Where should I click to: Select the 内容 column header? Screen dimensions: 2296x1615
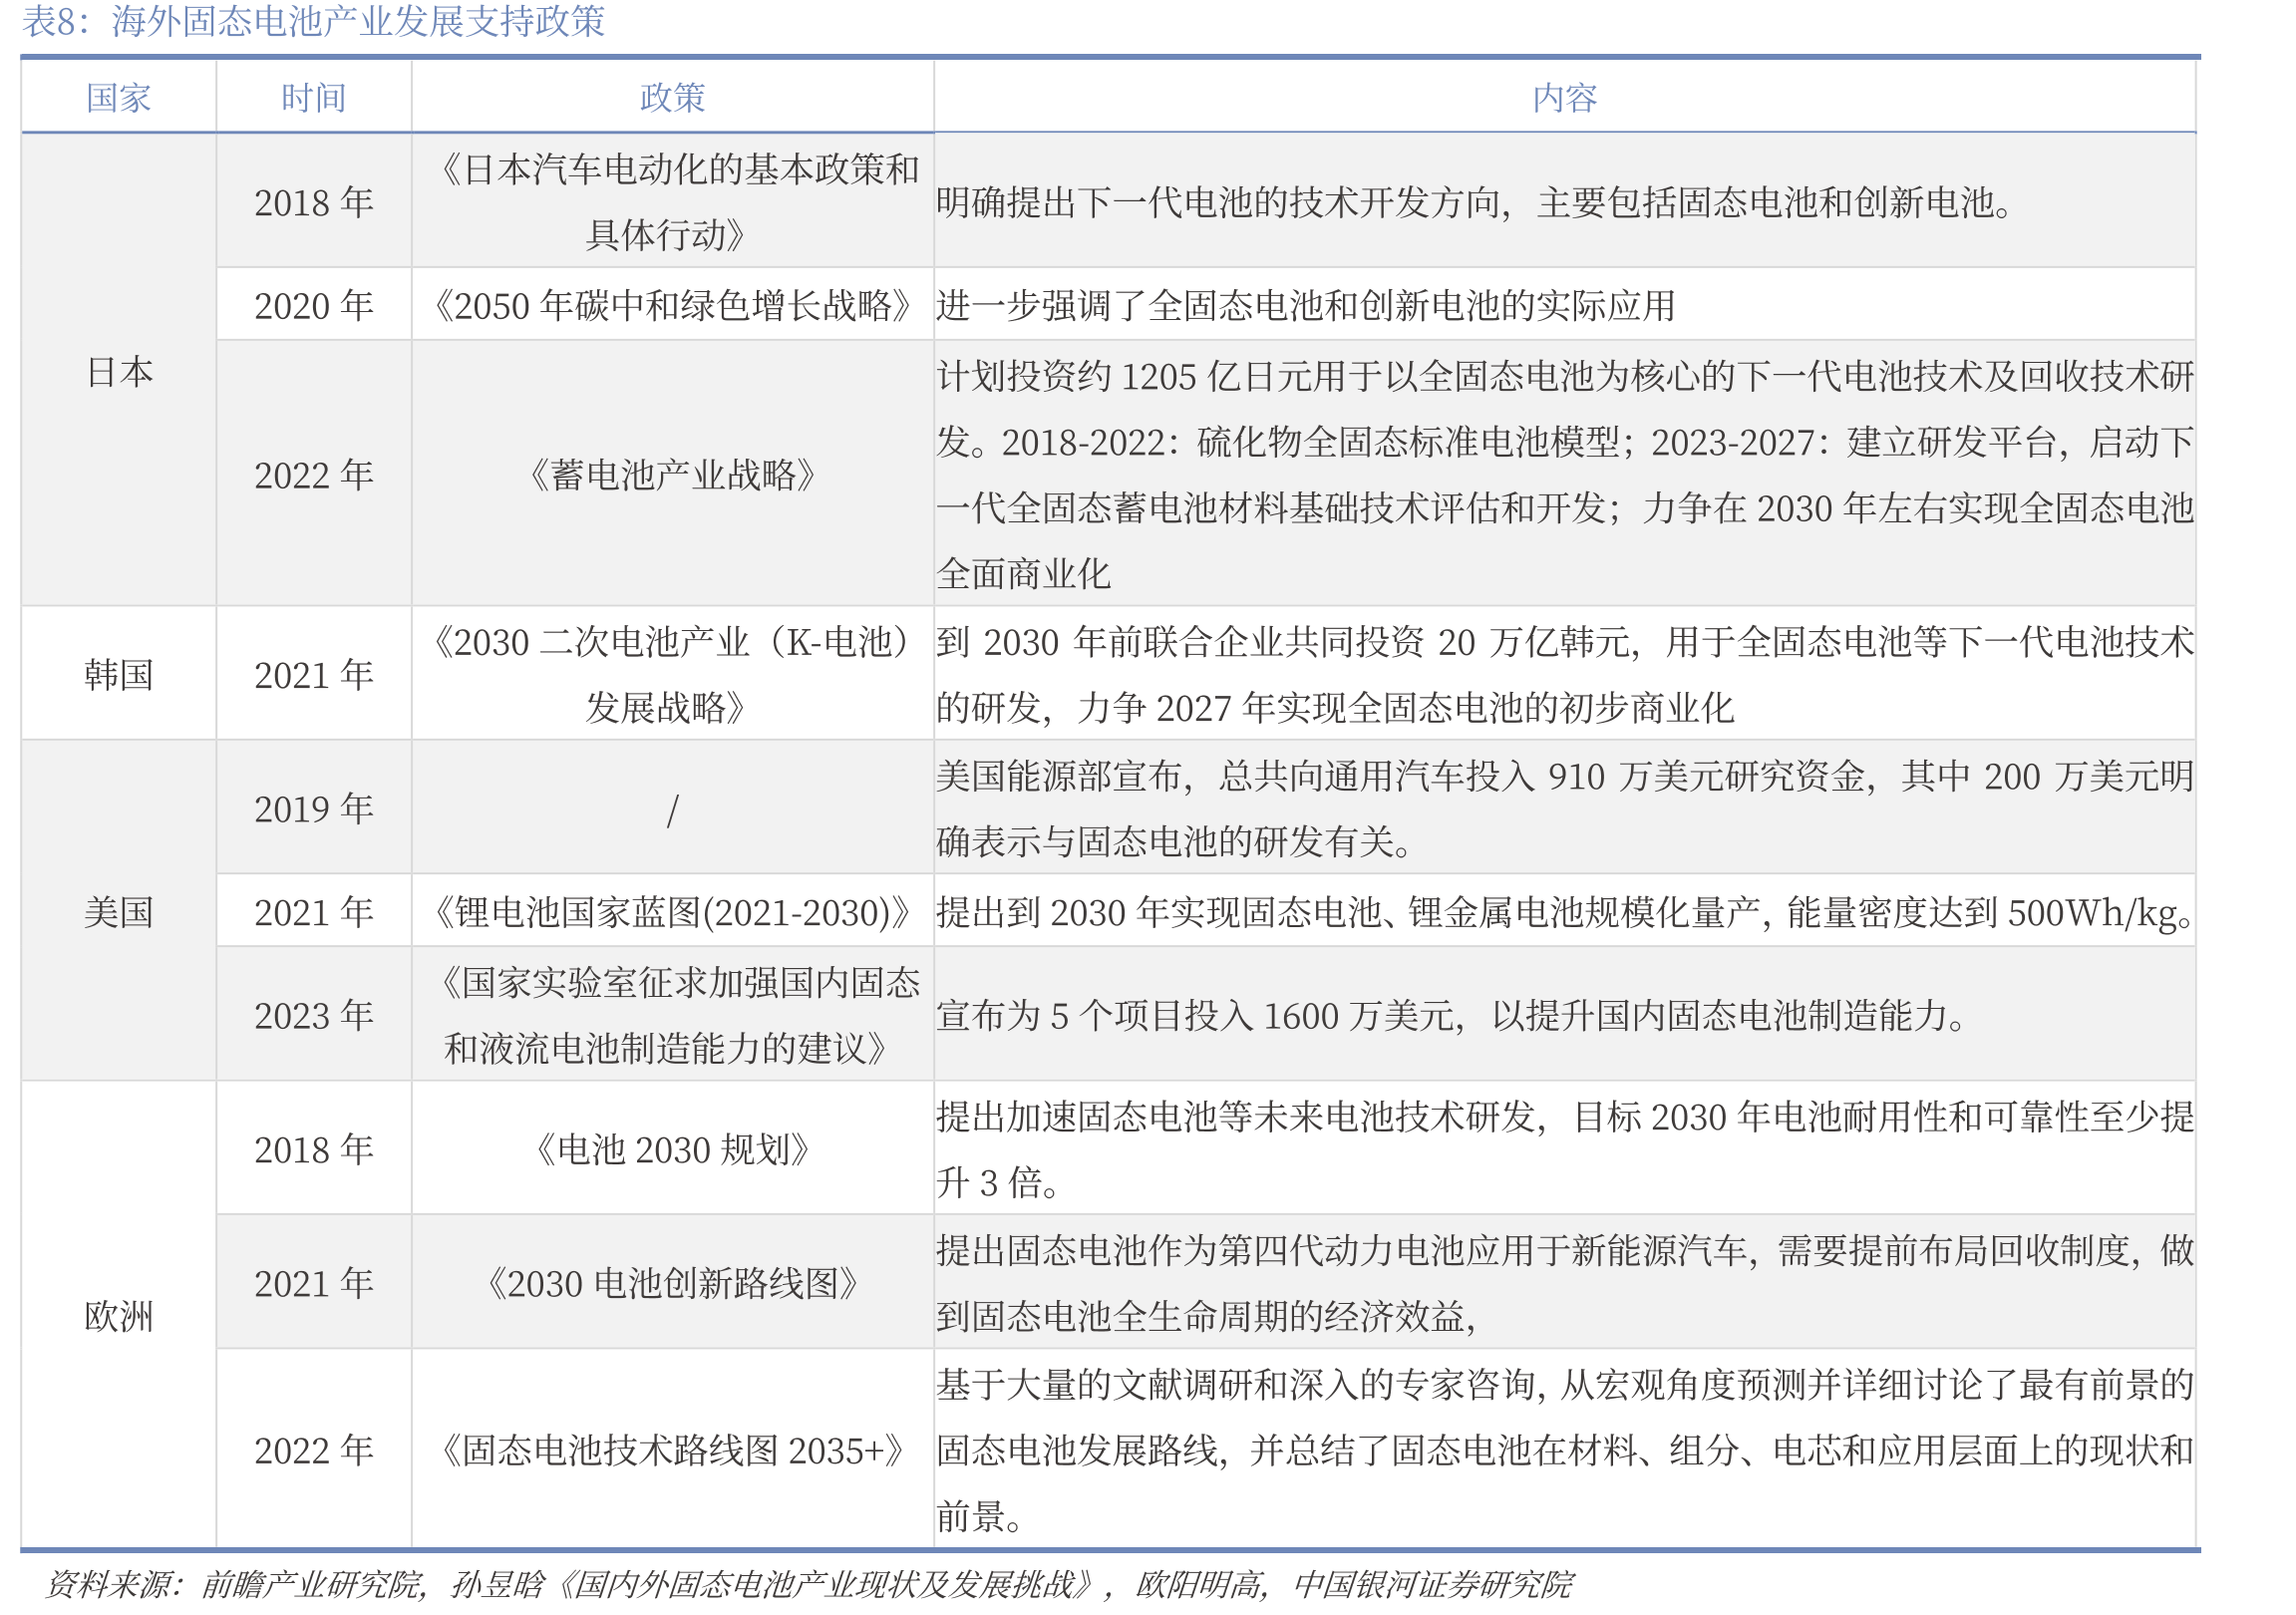[1564, 98]
